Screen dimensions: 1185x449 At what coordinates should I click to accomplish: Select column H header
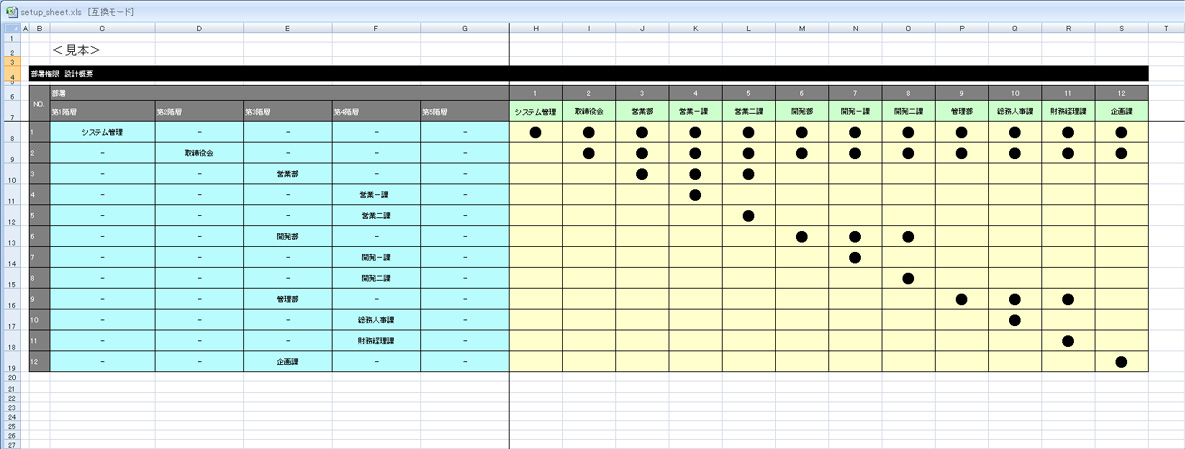535,27
